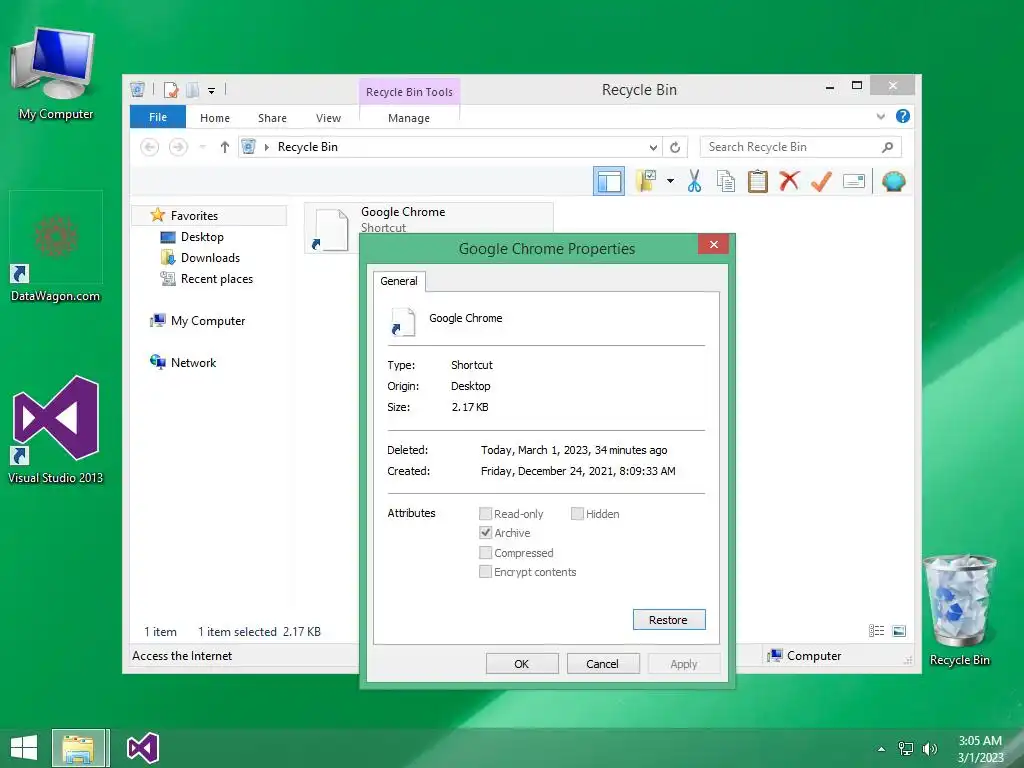This screenshot has width=1024, height=768.
Task: Open Help with the blue question mark
Action: [x=903, y=116]
